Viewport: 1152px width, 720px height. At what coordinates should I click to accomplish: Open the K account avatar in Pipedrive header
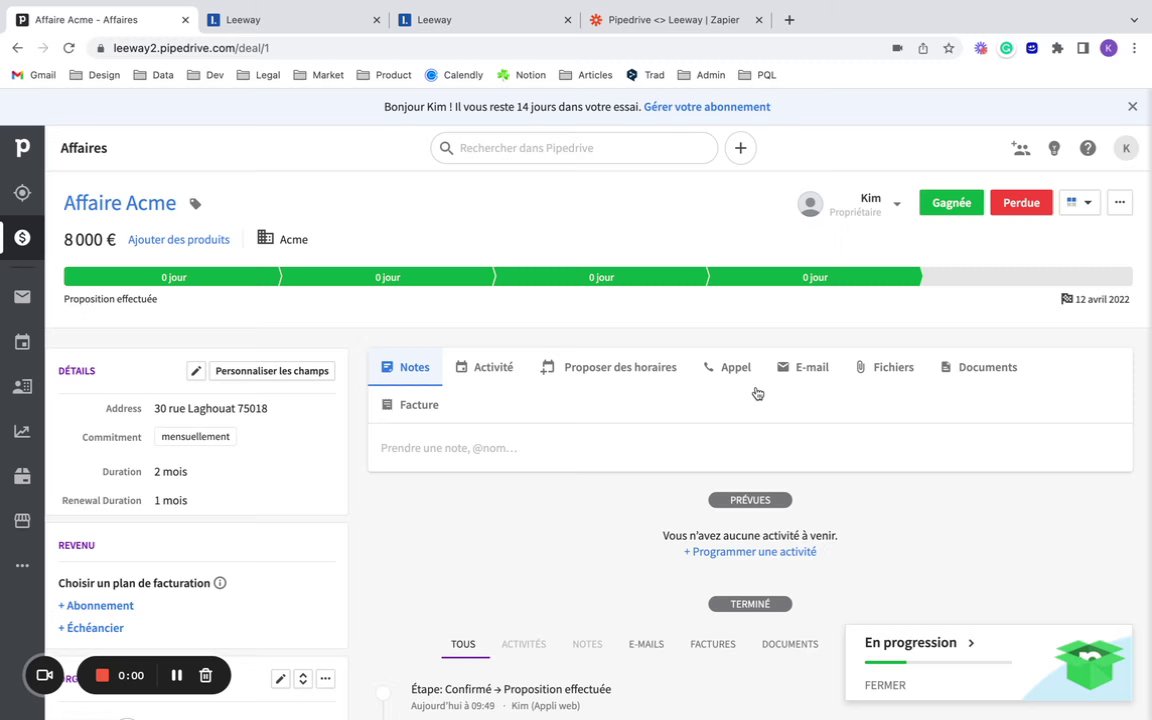pyautogui.click(x=1126, y=148)
